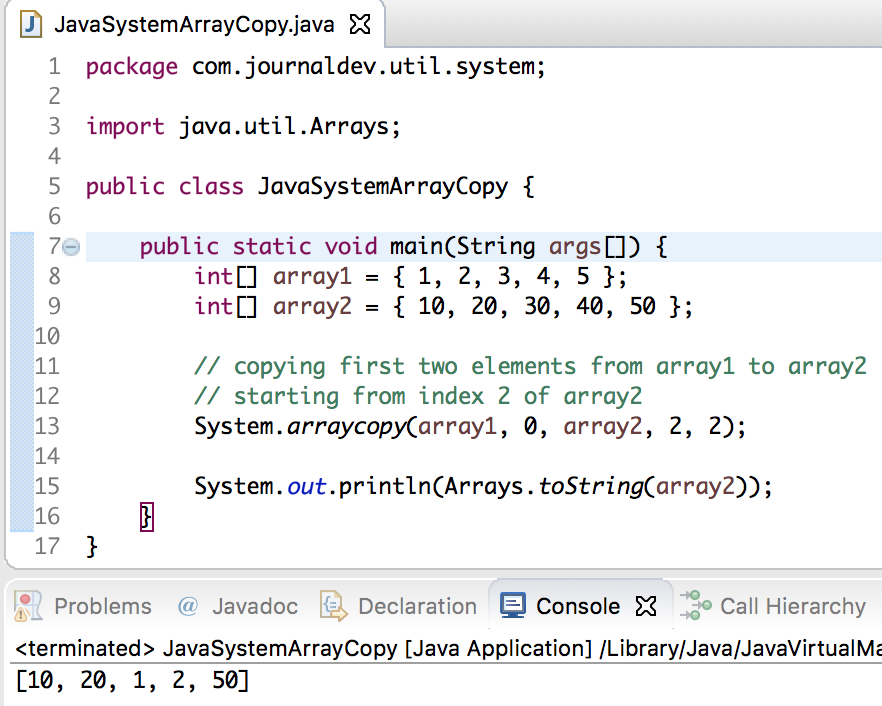Click the class name 'JavaSystemArrayCopy' on line 5
The width and height of the screenshot is (882, 706).
point(382,187)
